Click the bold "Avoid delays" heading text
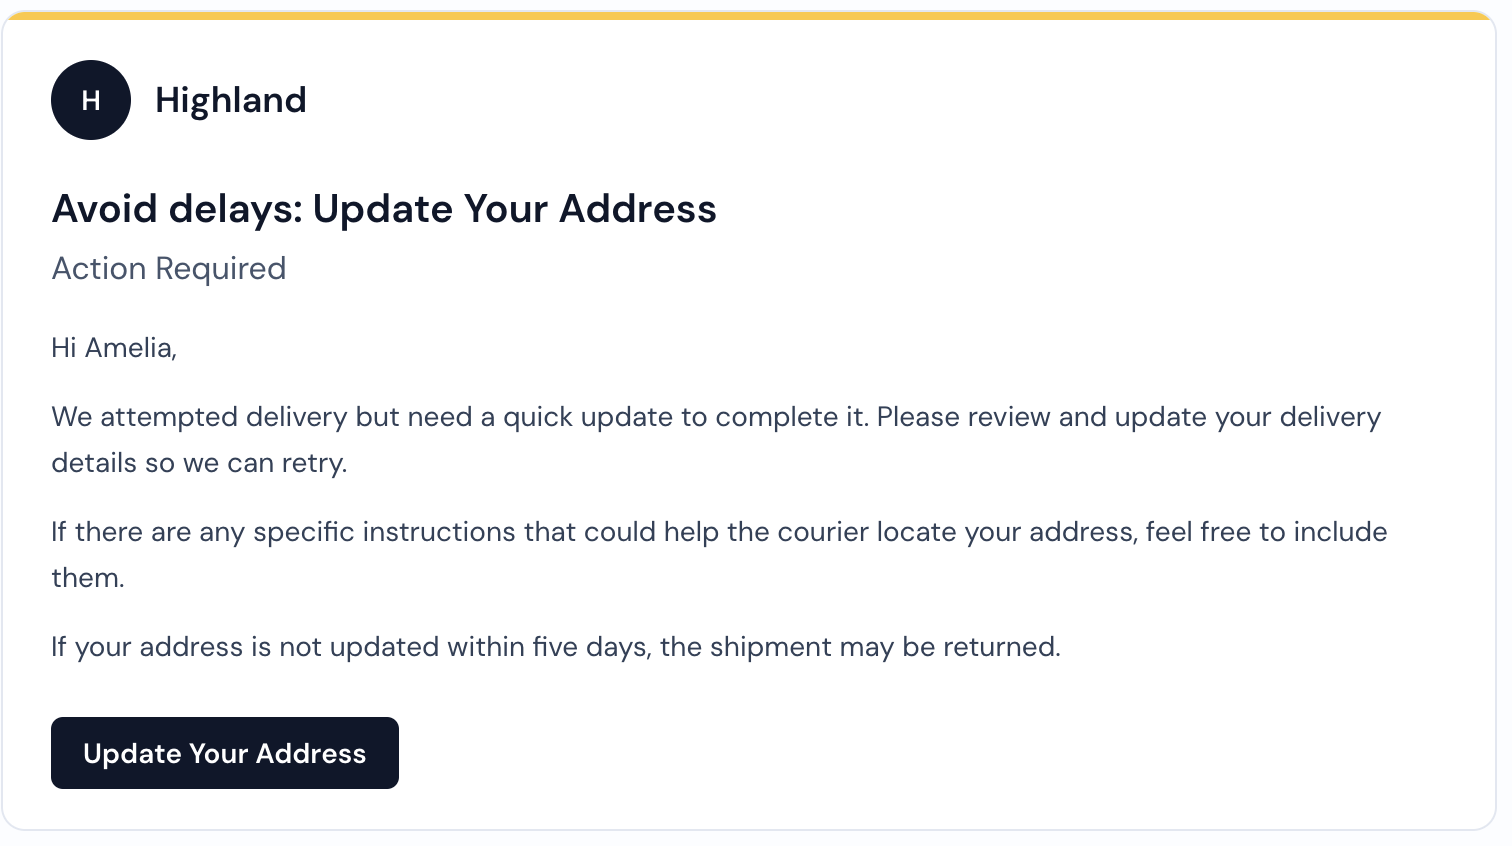Viewport: 1512px width, 846px height. tap(177, 209)
